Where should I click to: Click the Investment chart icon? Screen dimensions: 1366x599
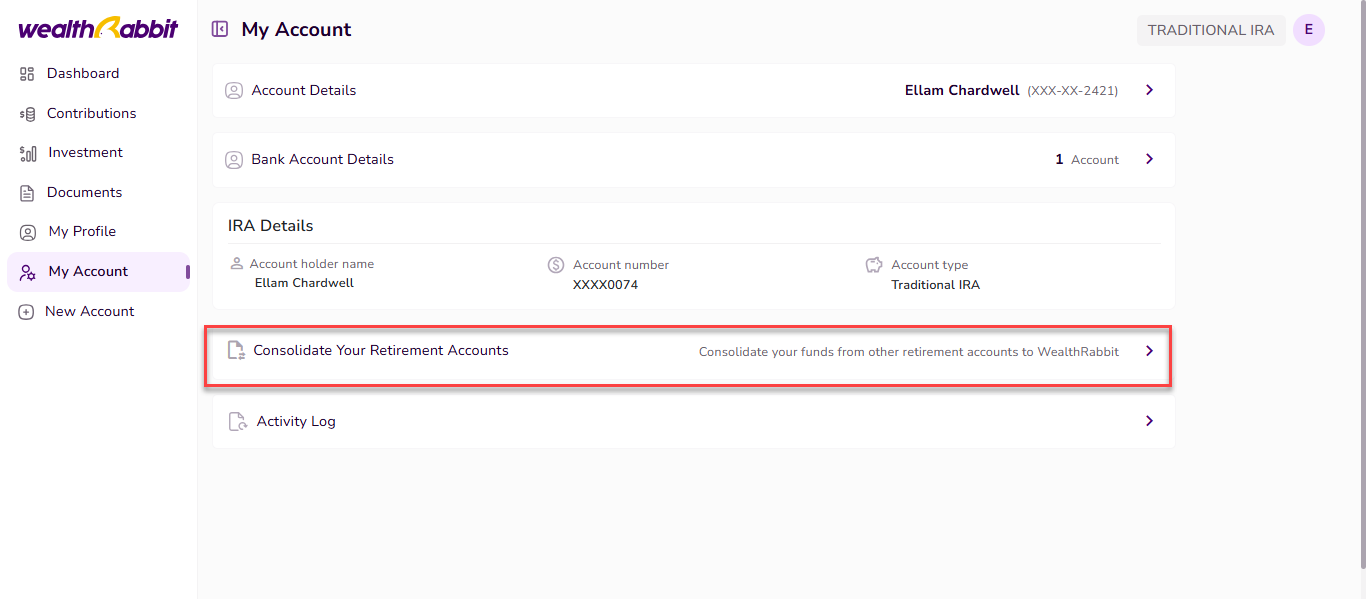click(x=28, y=153)
